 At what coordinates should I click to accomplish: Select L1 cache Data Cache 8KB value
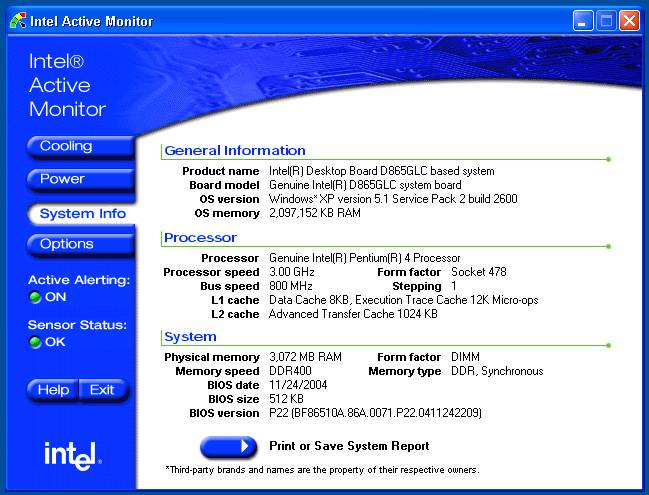(404, 300)
